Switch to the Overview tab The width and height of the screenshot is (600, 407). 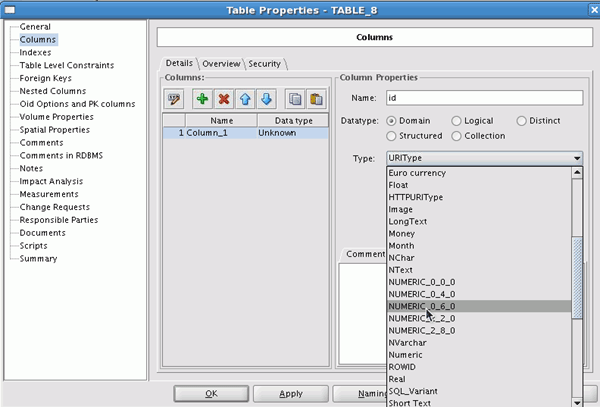point(221,64)
